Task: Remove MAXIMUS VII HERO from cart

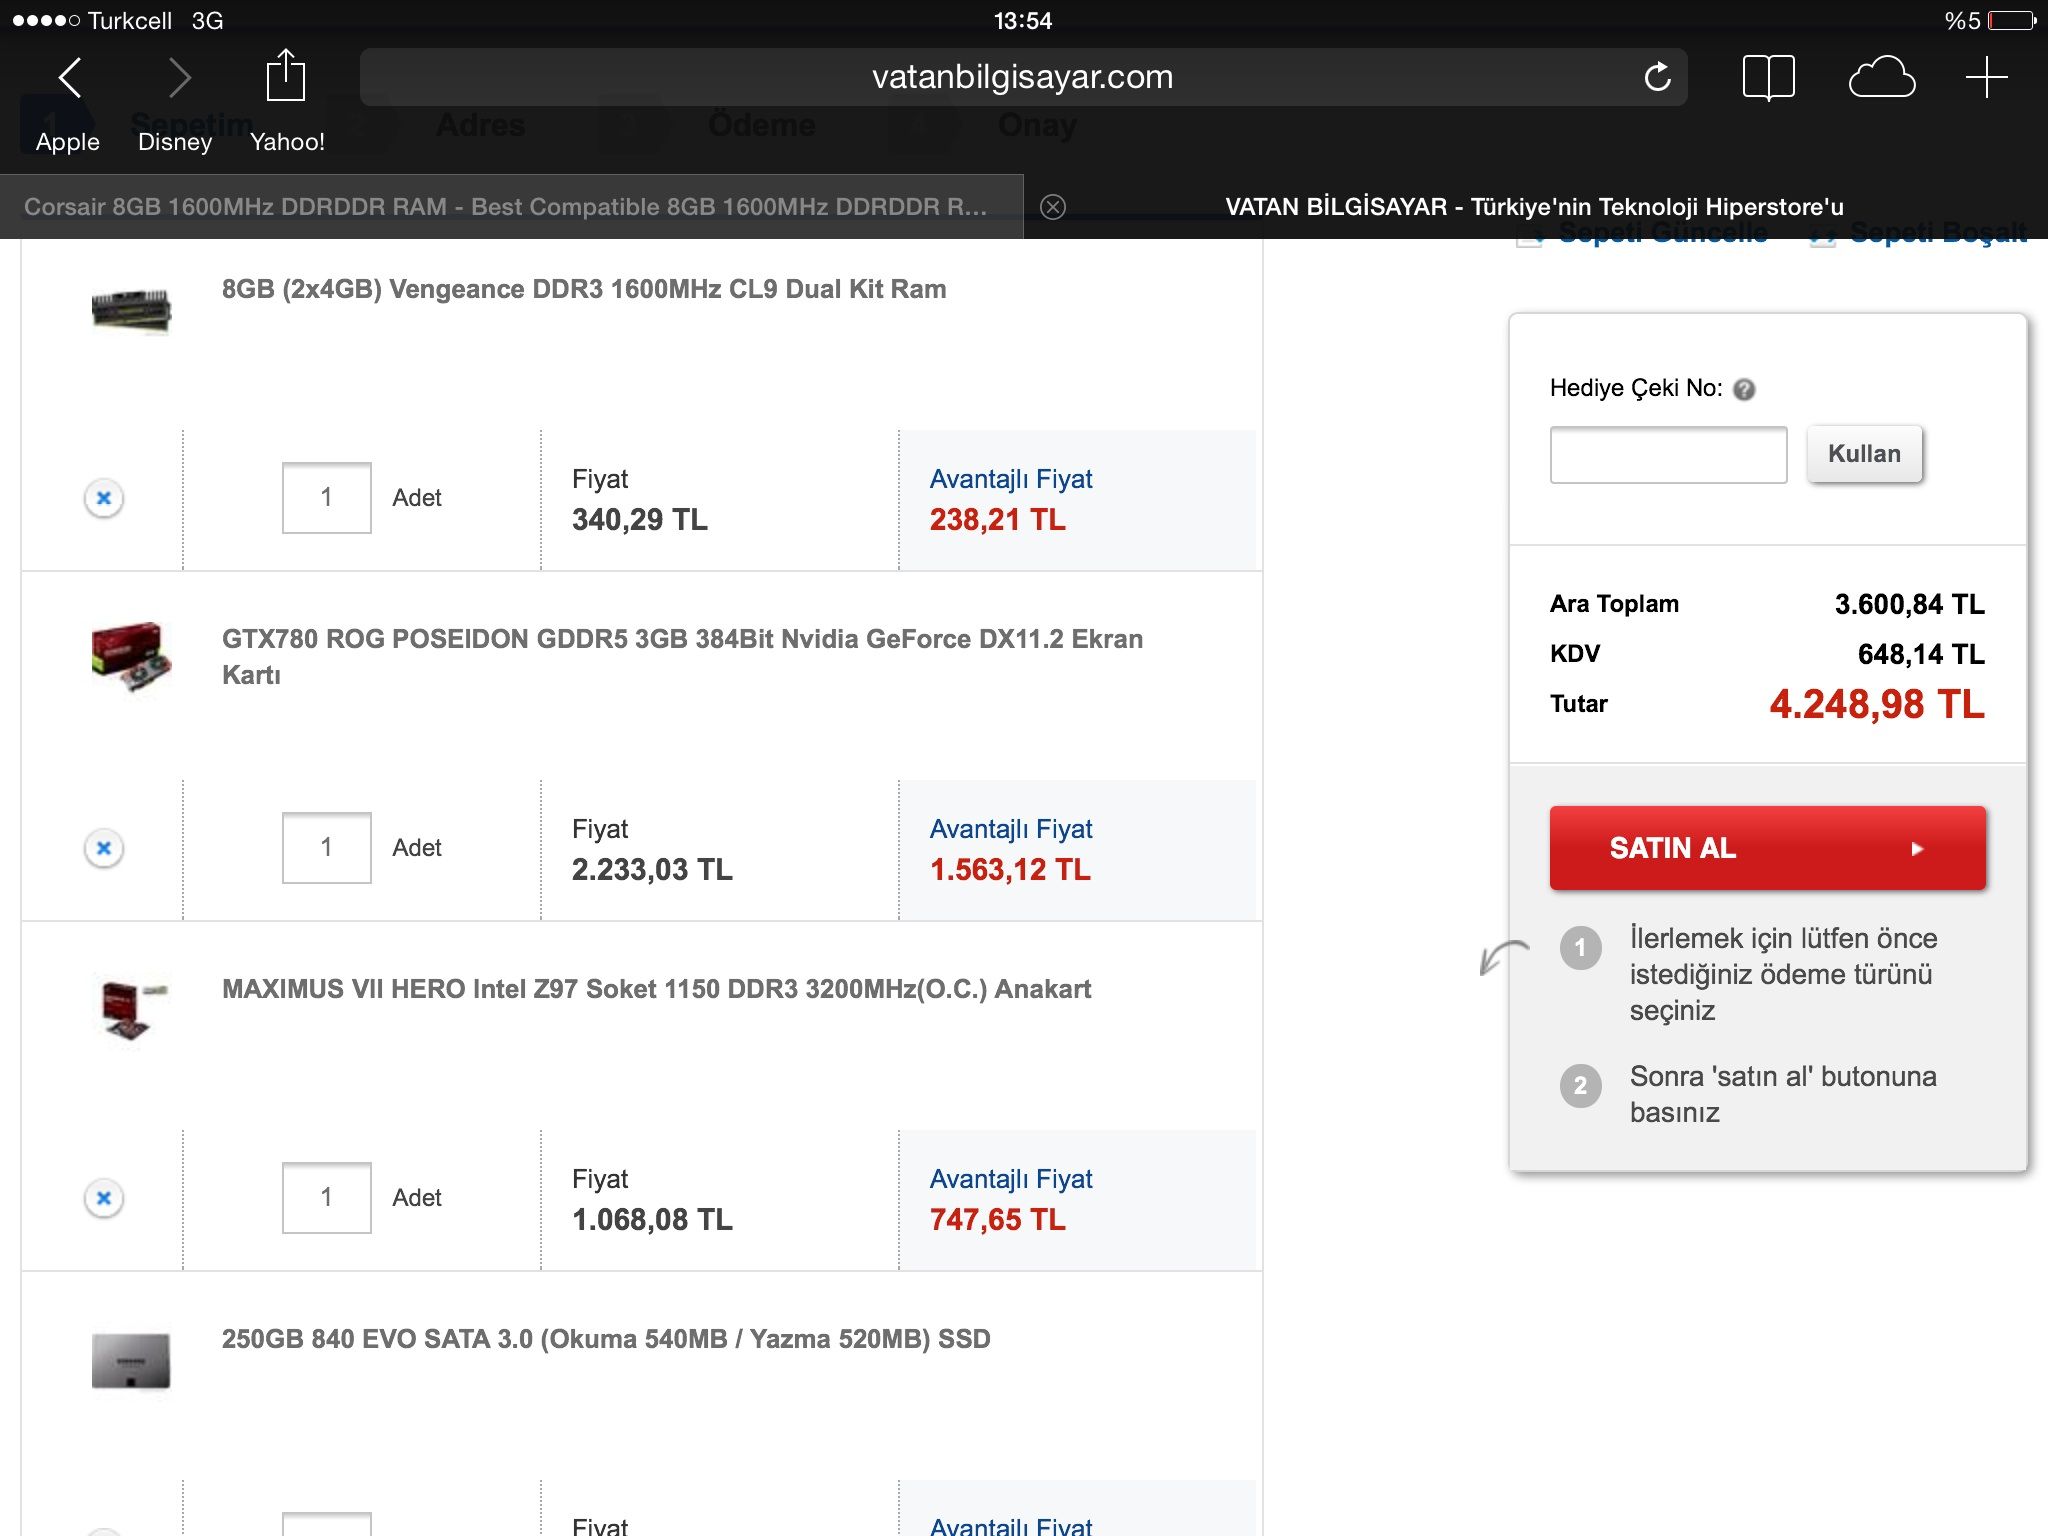Action: click(104, 1198)
